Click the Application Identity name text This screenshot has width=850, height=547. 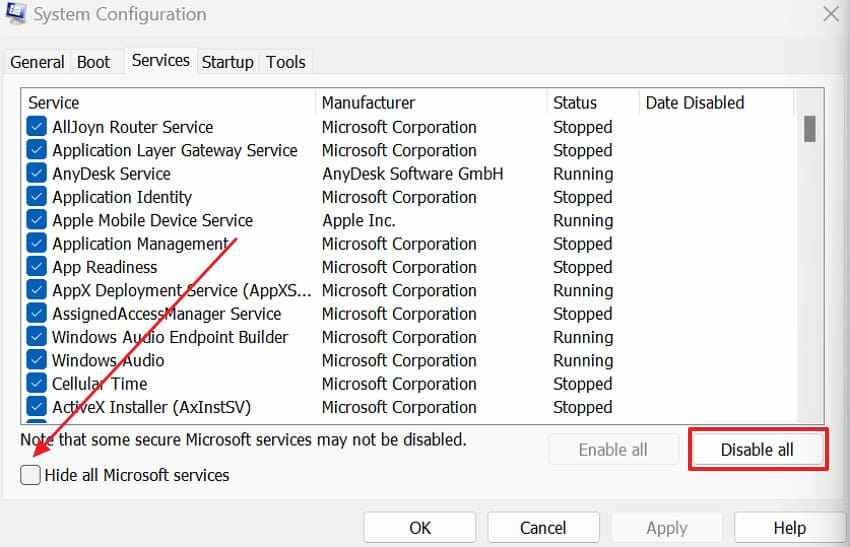[122, 197]
